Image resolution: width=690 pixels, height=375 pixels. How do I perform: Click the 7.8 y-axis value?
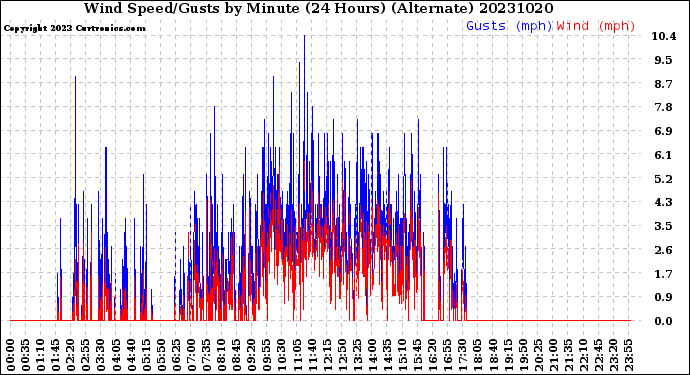(664, 107)
